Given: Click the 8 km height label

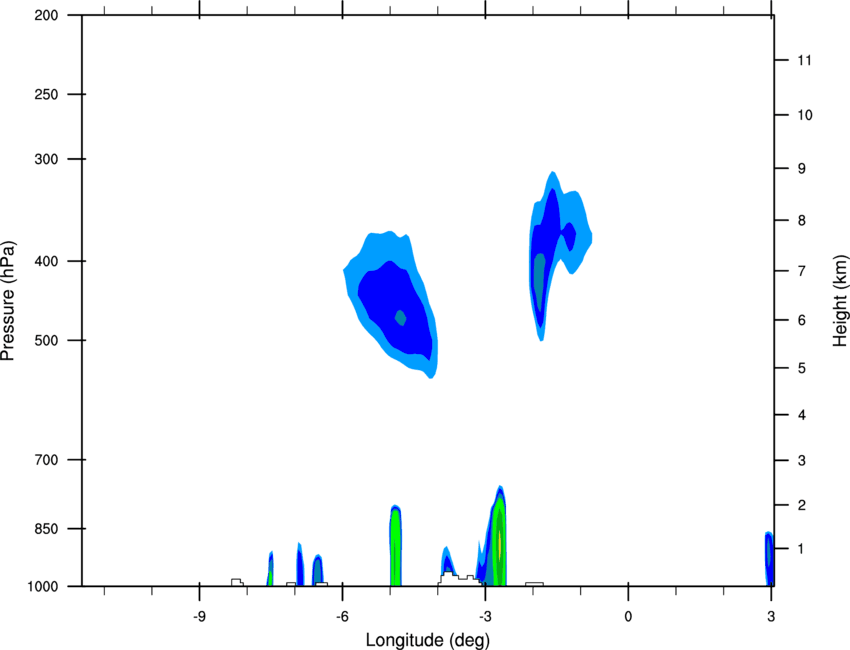Looking at the screenshot, I should (x=802, y=220).
